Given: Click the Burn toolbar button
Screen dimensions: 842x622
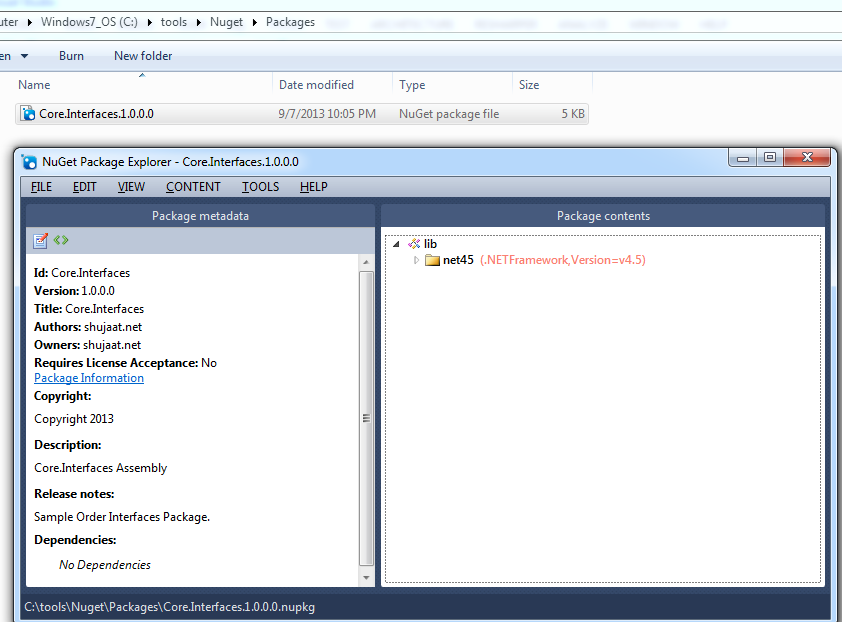Looking at the screenshot, I should [x=71, y=56].
